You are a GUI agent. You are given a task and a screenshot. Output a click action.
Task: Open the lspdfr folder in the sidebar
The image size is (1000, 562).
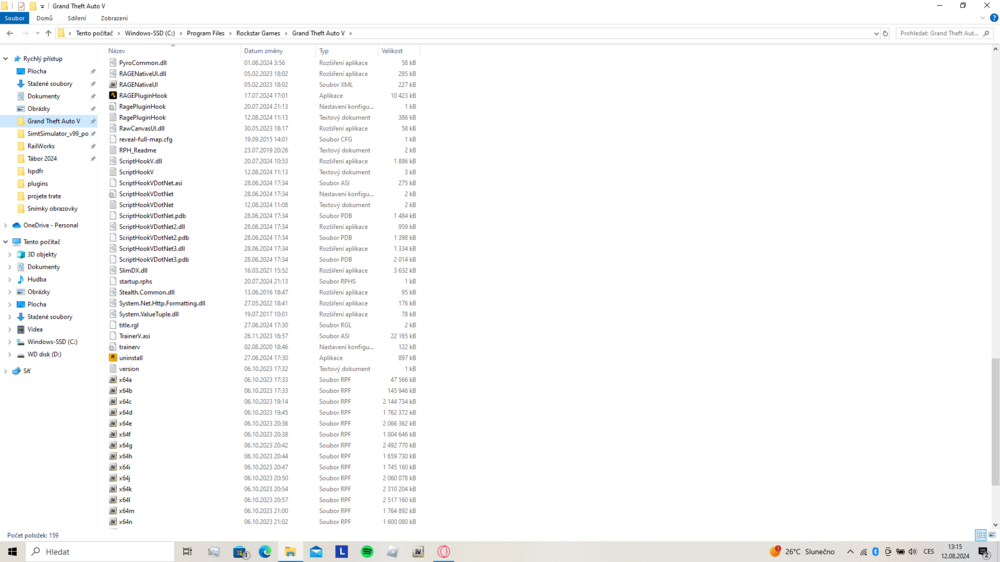pos(35,171)
